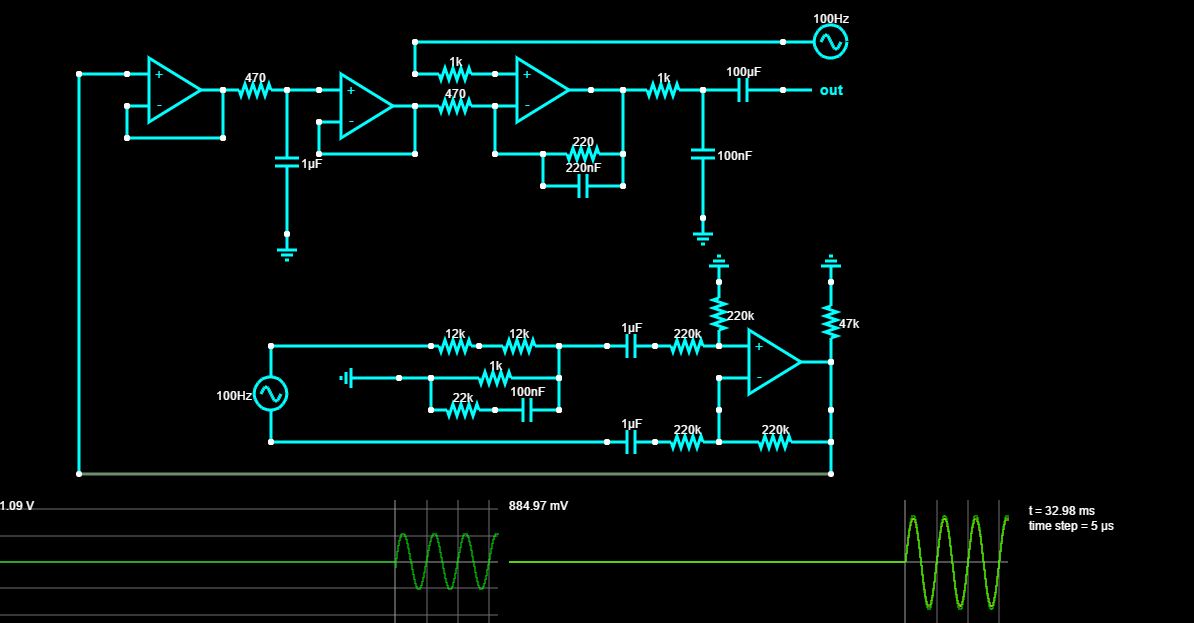Click the lower 1µF coupling capacitor
1194x623 pixels.
(x=631, y=442)
